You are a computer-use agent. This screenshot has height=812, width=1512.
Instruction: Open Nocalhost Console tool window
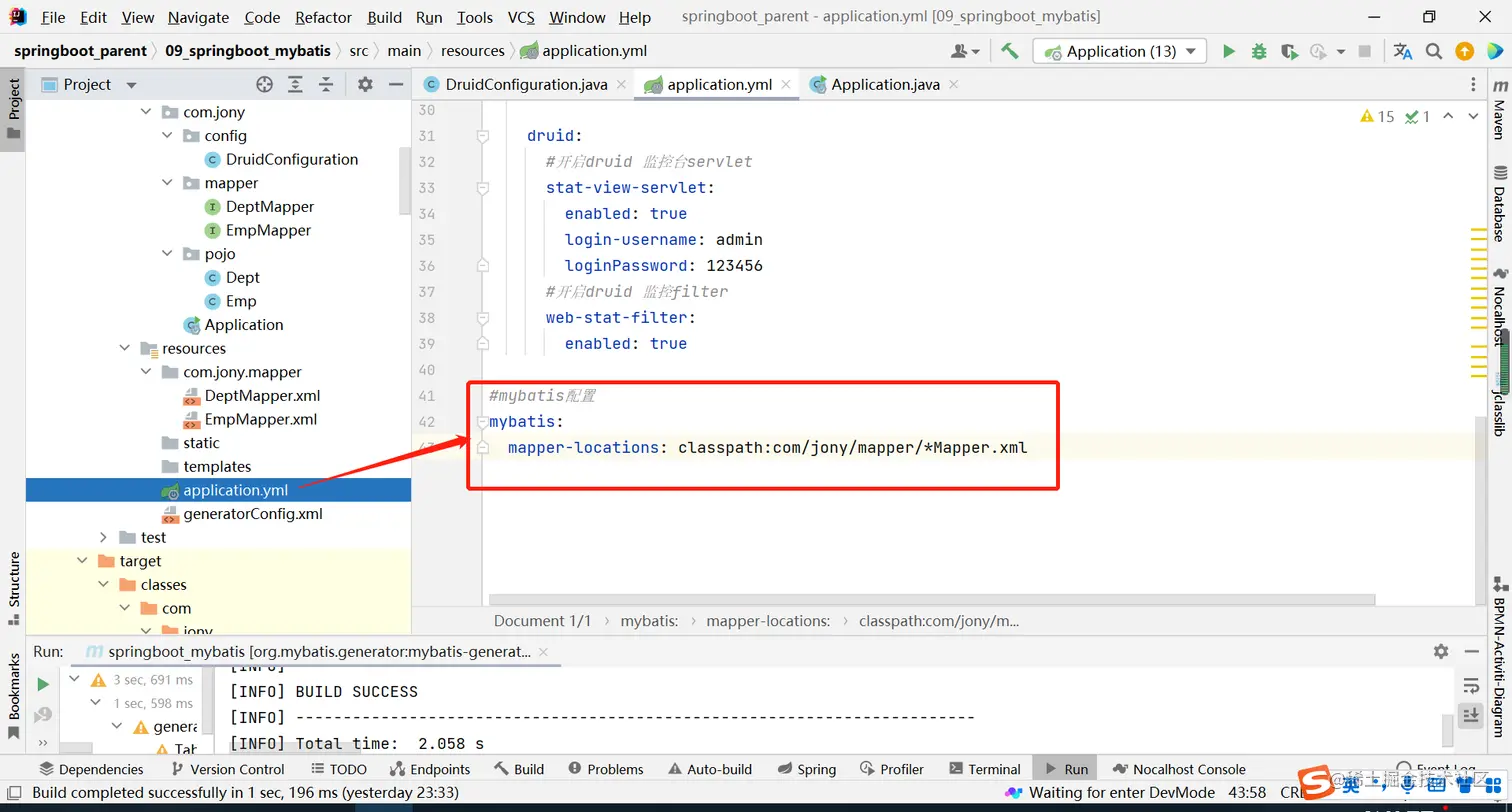(1179, 769)
